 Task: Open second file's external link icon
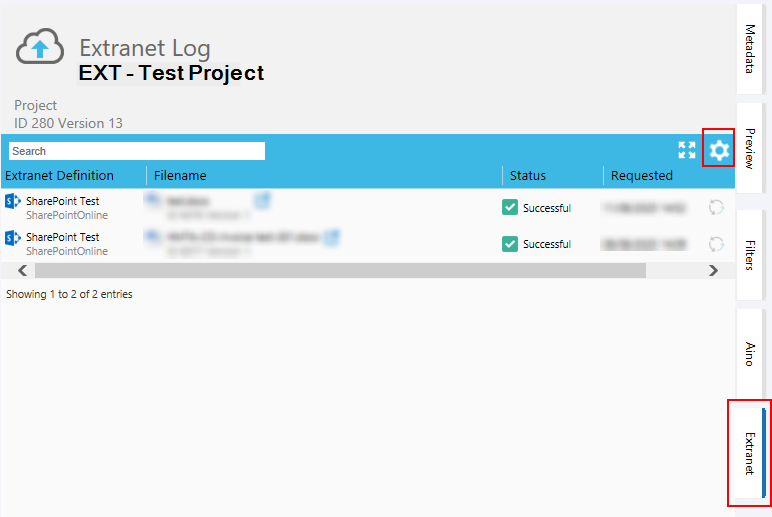pos(331,237)
